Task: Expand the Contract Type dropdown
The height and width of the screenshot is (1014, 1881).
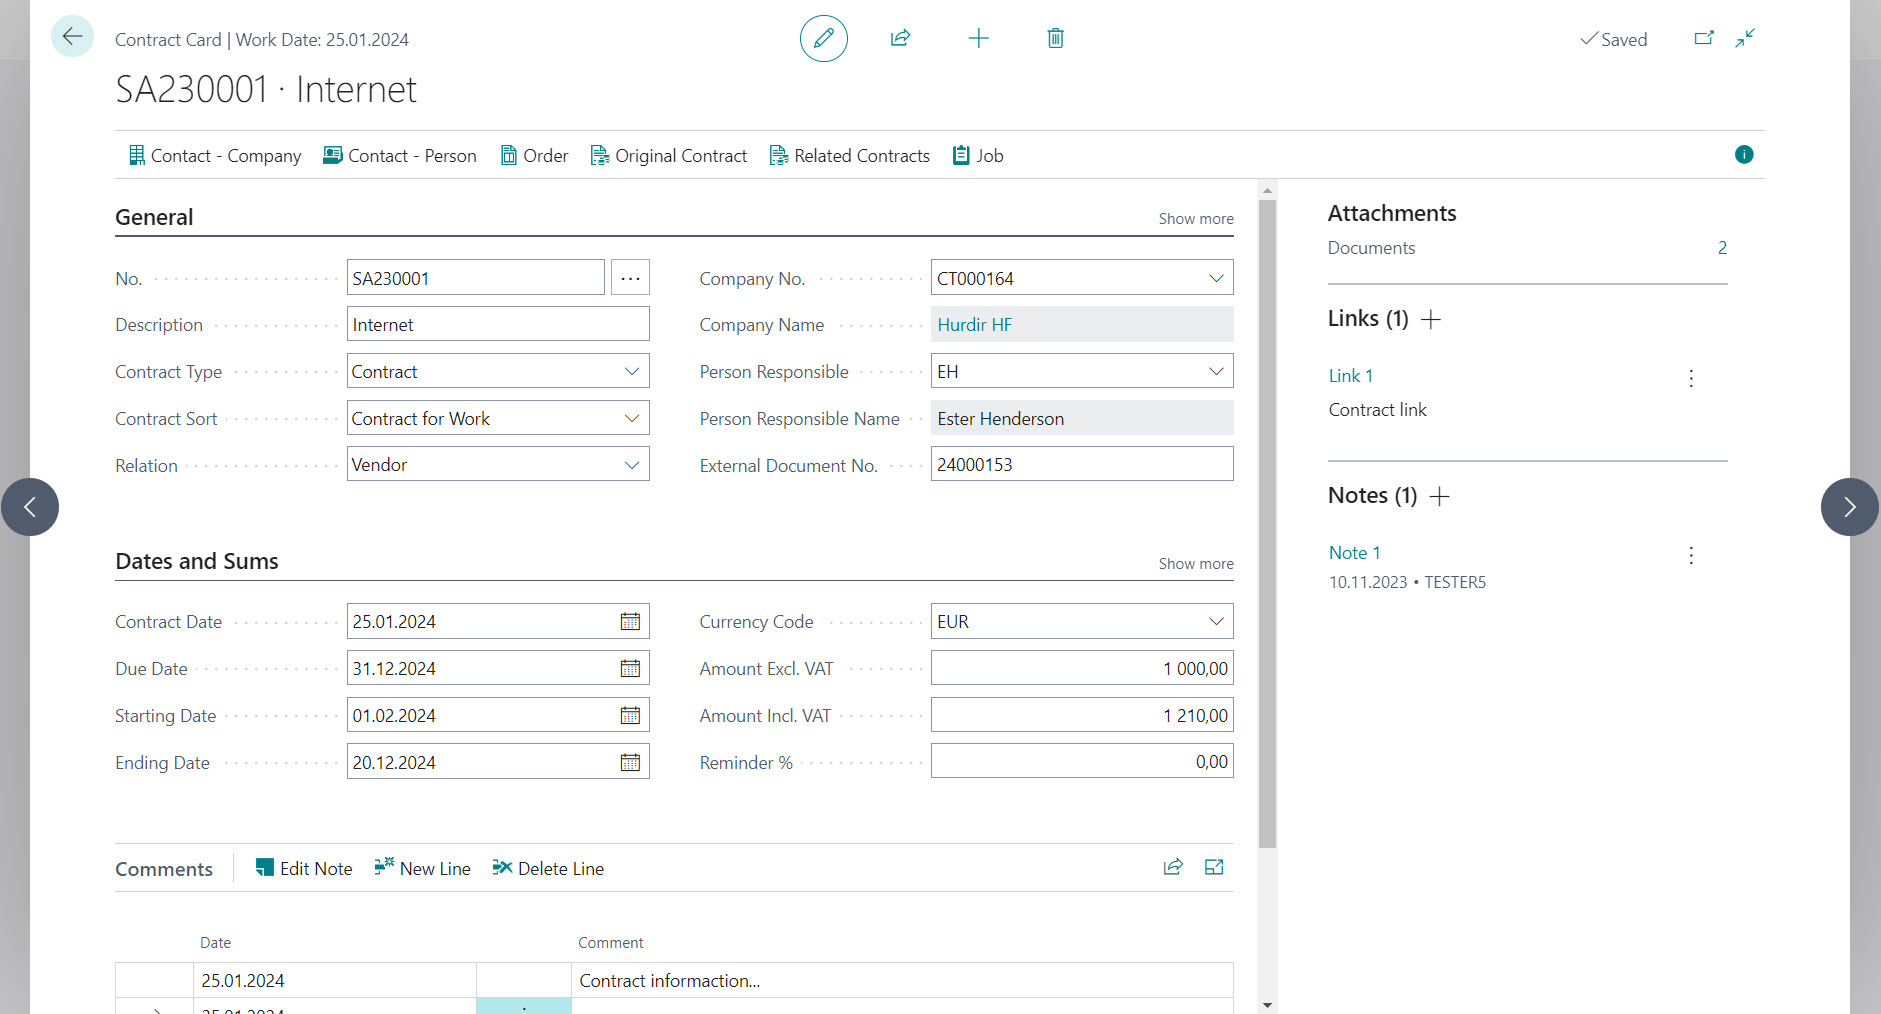Action: (x=631, y=372)
